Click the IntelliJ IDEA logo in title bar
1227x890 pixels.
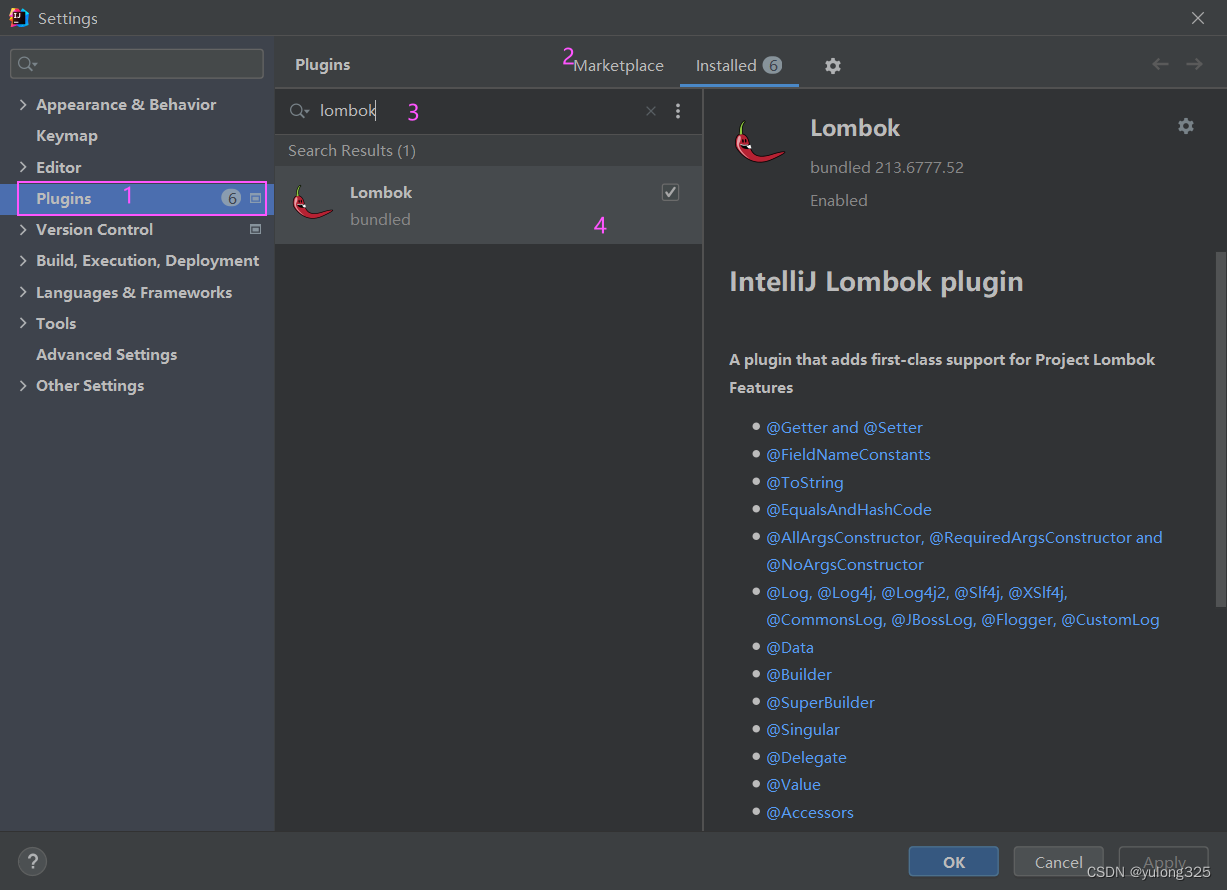click(19, 18)
